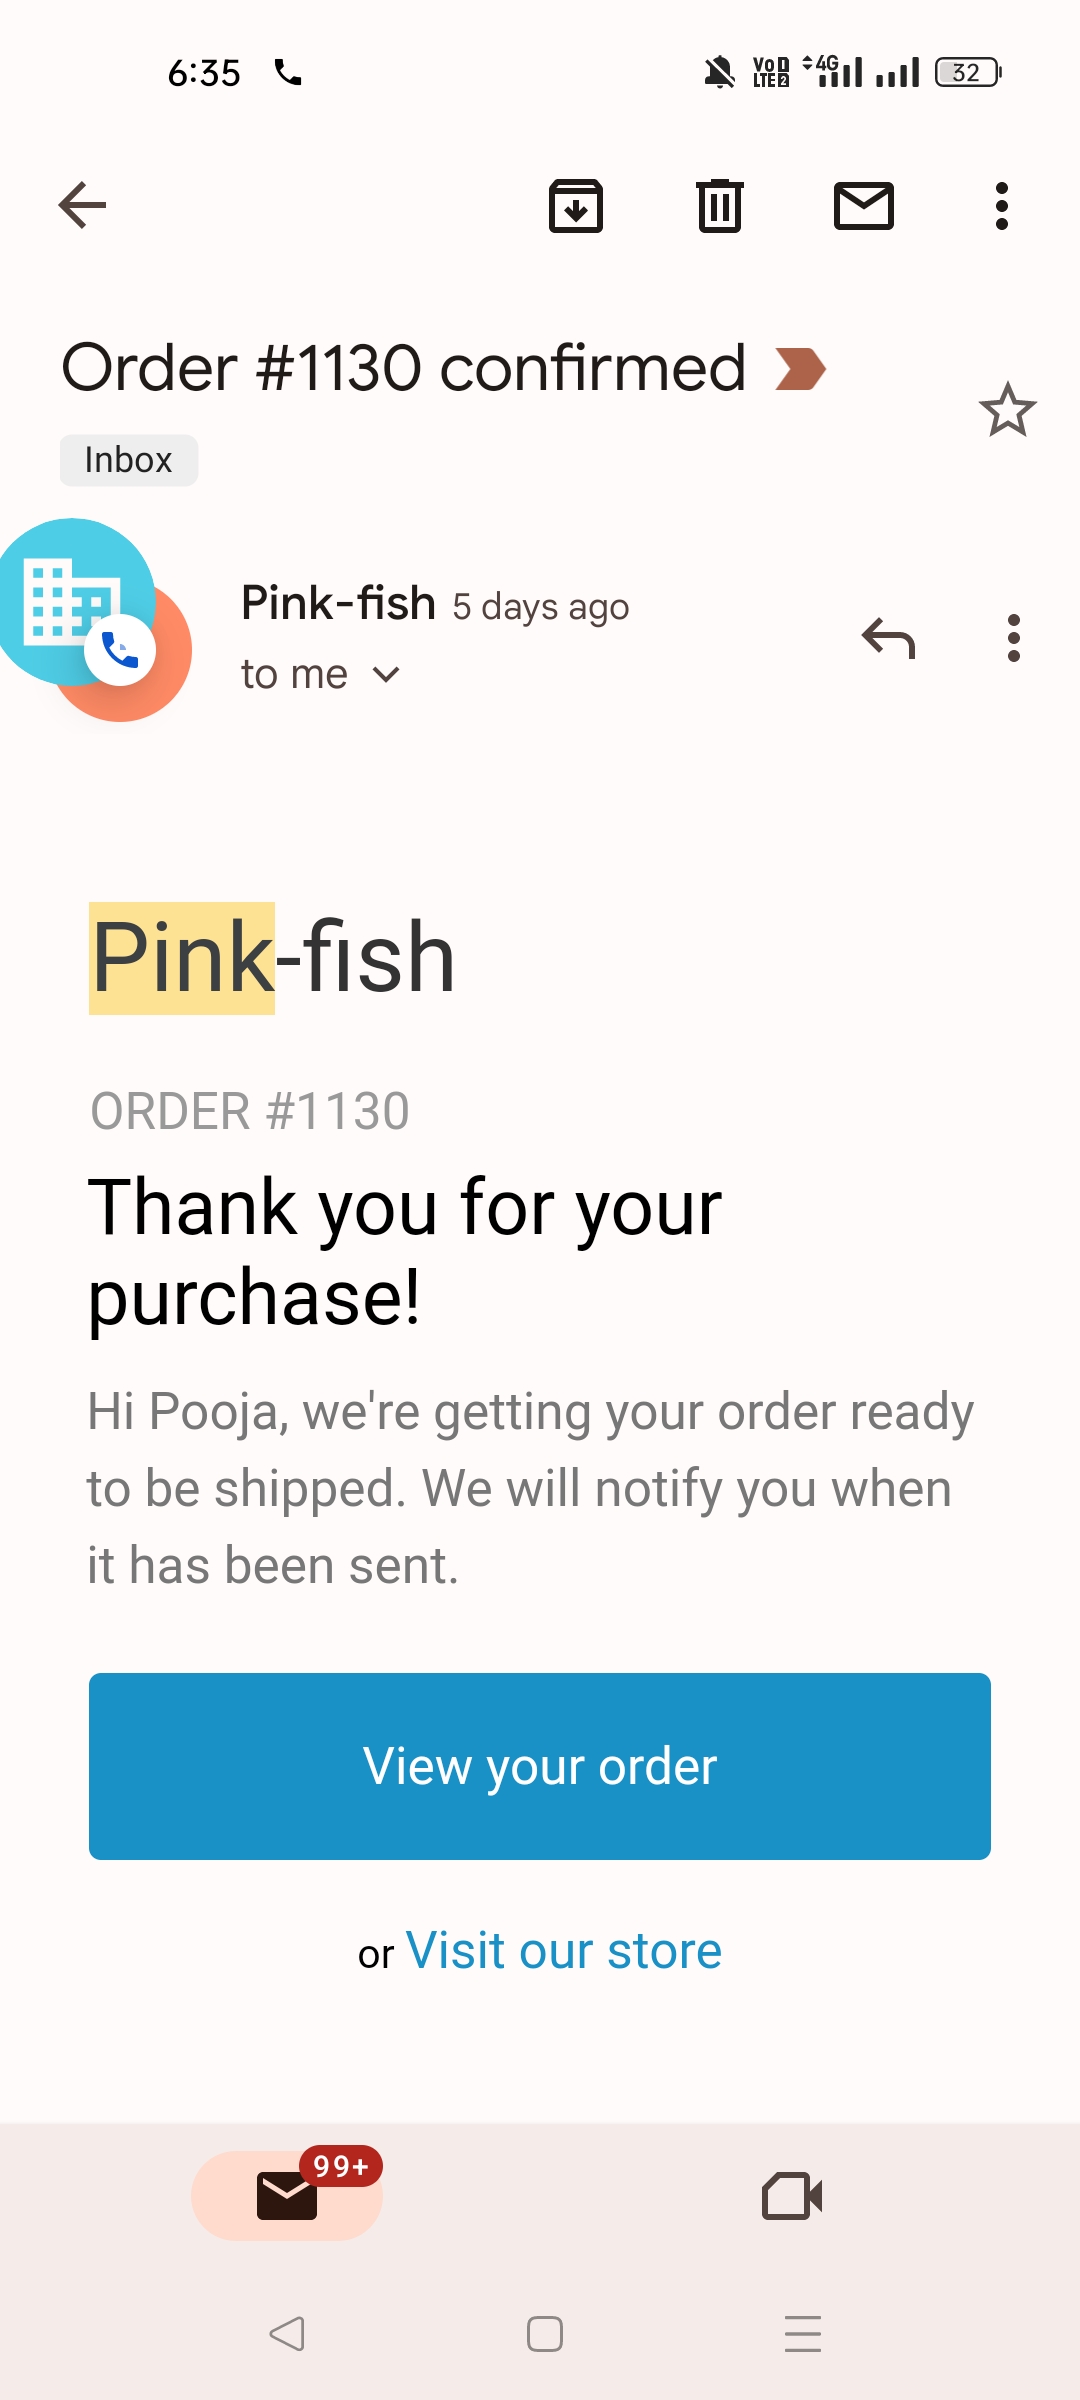This screenshot has width=1080, height=2400.
Task: Tap the Android back navigation button
Action: coord(287,2334)
